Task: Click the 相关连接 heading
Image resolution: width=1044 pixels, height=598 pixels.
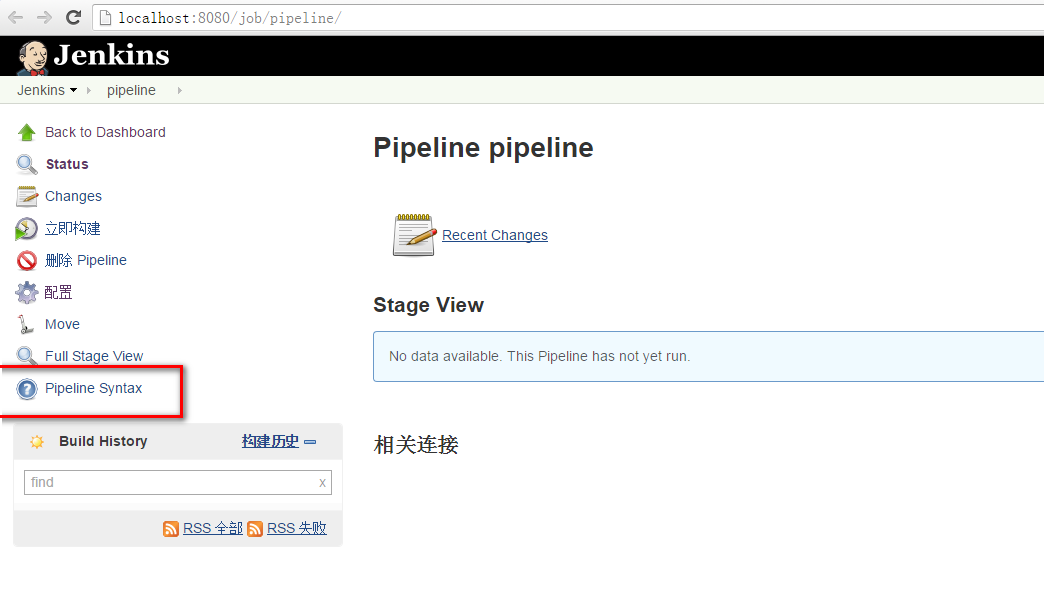Action: click(415, 444)
